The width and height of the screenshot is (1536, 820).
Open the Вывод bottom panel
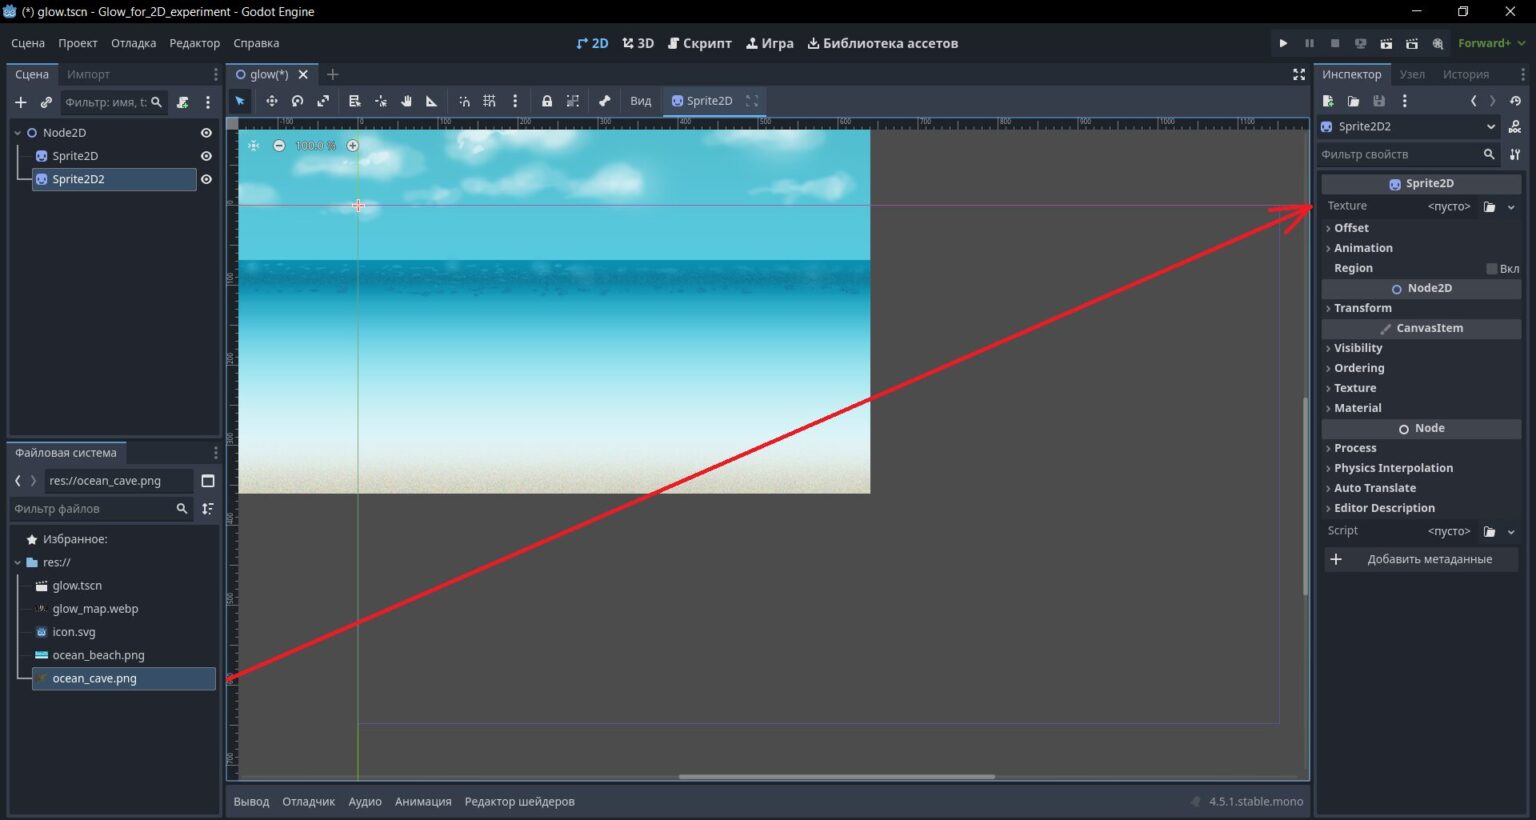pos(251,801)
